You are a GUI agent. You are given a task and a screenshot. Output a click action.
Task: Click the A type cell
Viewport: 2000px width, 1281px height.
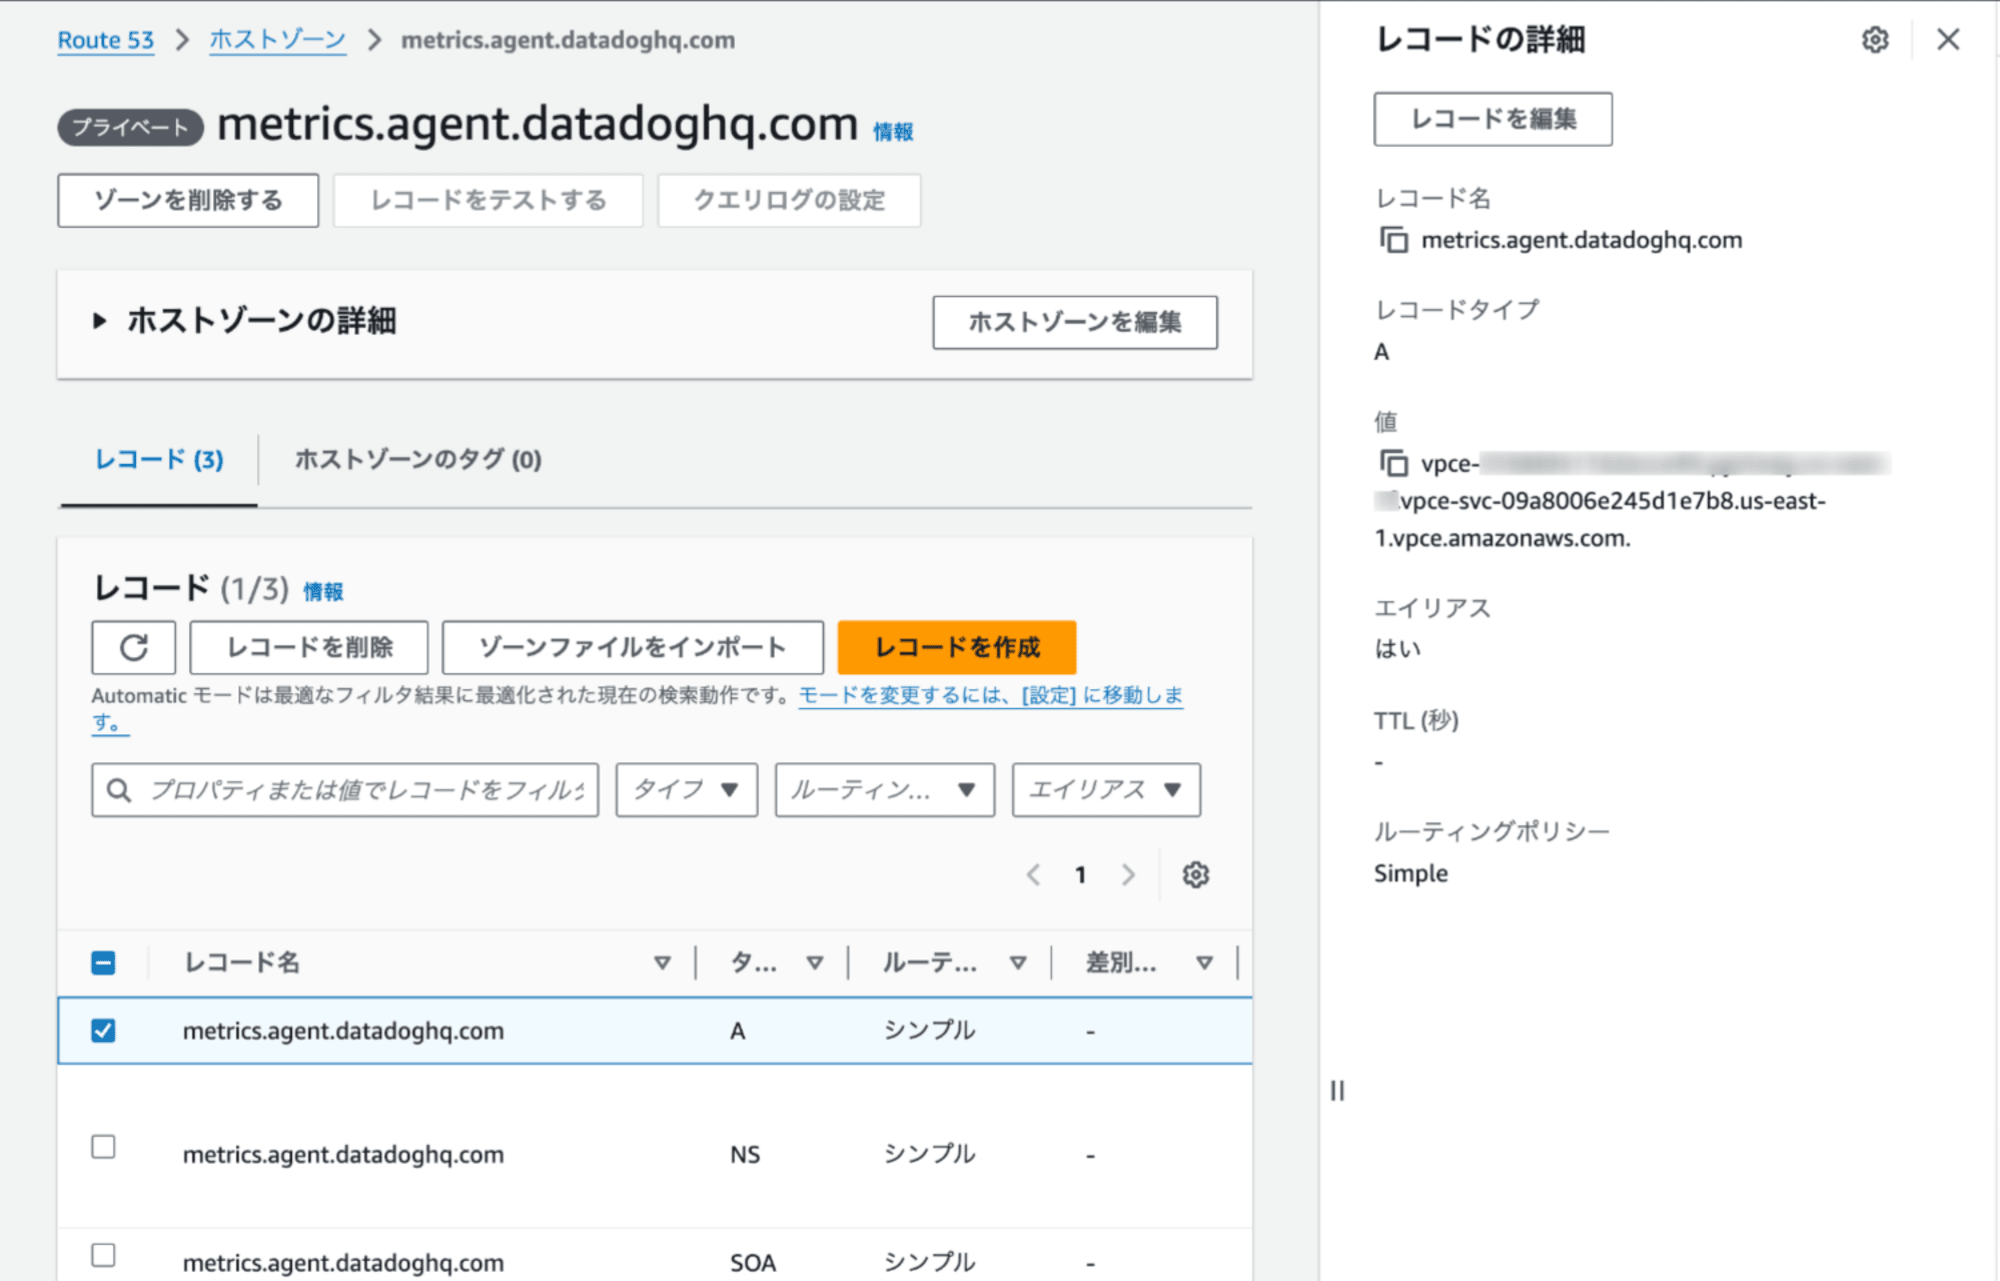(738, 1031)
